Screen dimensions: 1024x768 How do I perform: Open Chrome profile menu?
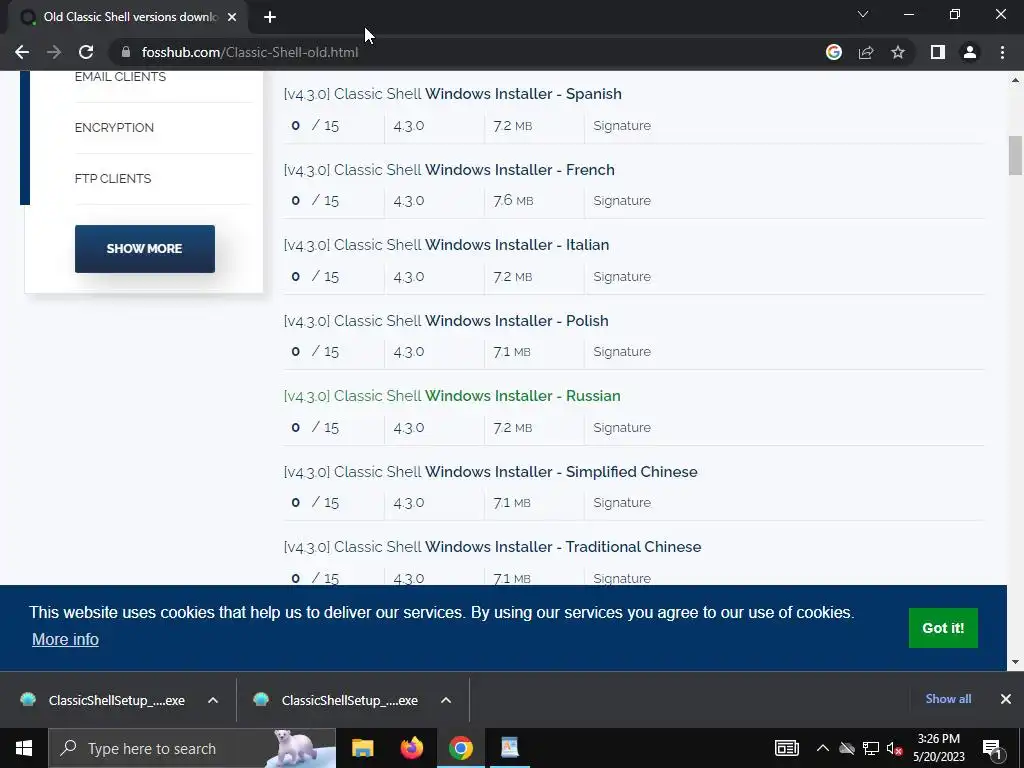coord(970,52)
